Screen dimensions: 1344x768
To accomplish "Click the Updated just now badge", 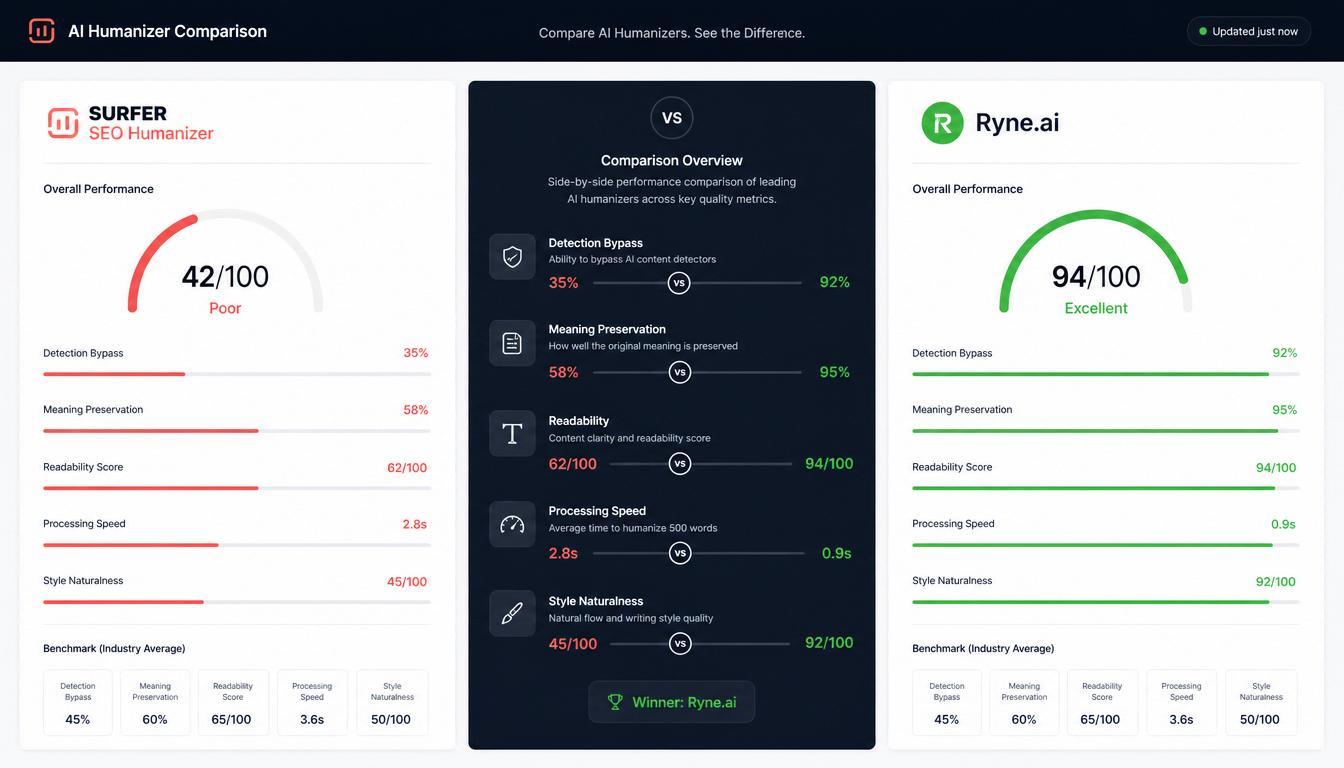I will pyautogui.click(x=1248, y=31).
